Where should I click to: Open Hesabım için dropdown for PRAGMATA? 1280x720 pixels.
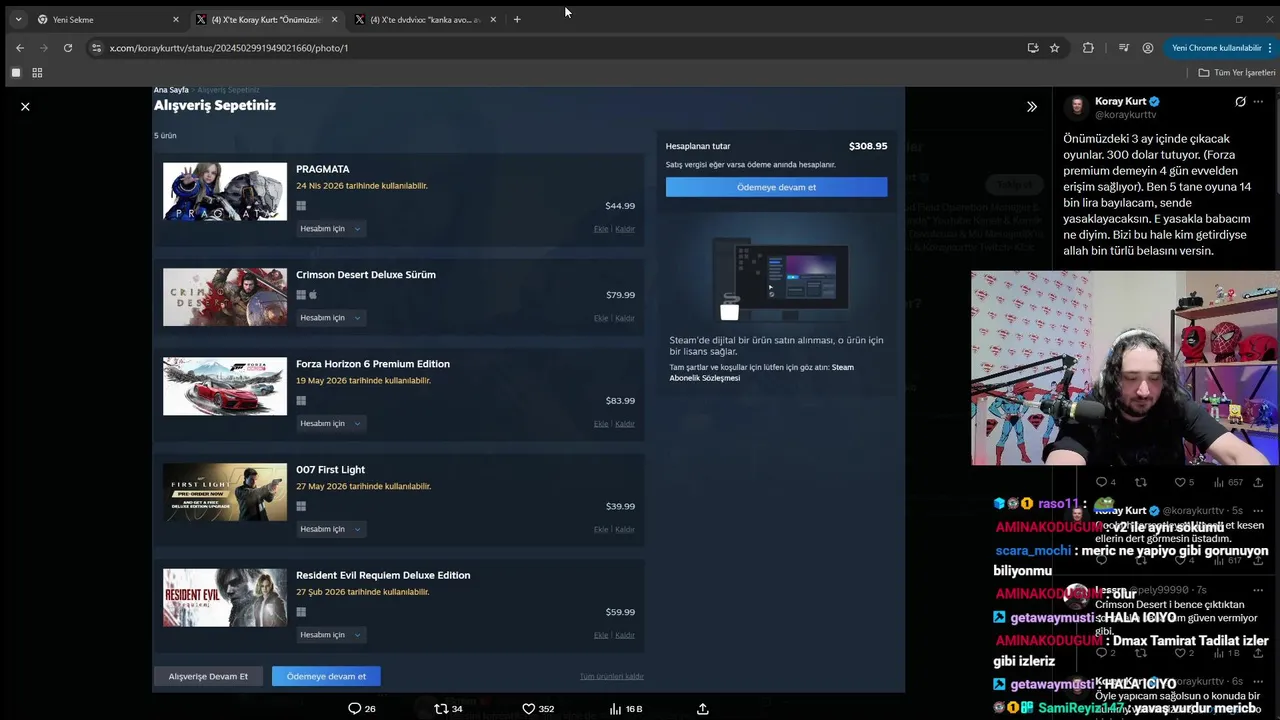pyautogui.click(x=330, y=228)
